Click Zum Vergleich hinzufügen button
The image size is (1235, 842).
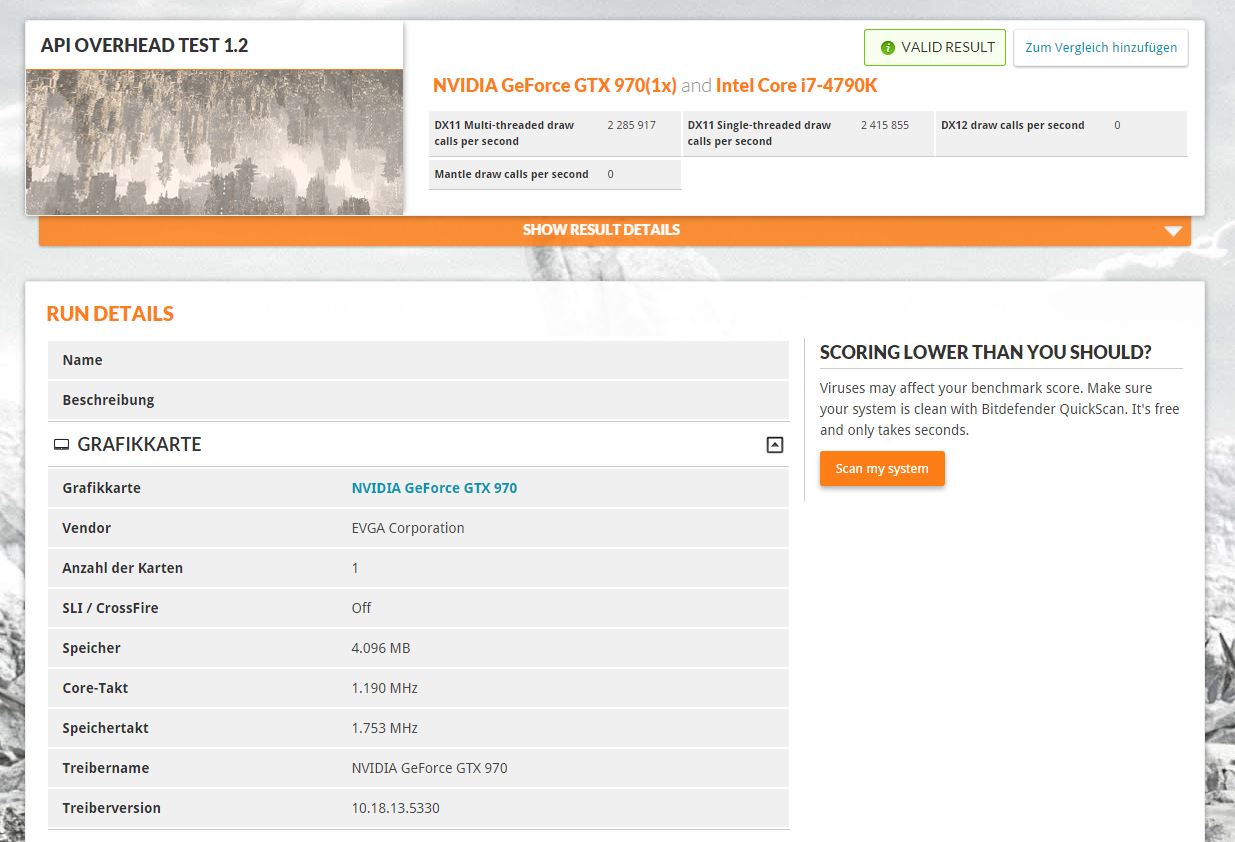tap(1101, 47)
